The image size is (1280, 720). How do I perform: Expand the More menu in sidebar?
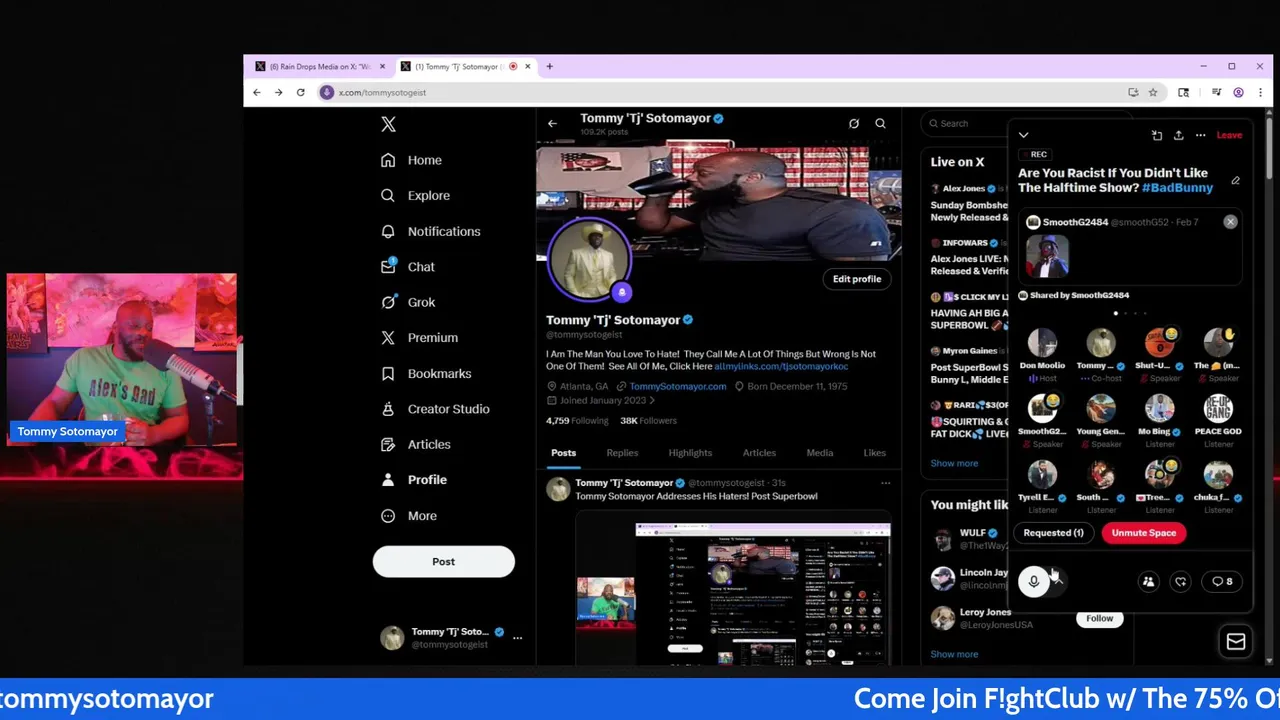coord(409,516)
